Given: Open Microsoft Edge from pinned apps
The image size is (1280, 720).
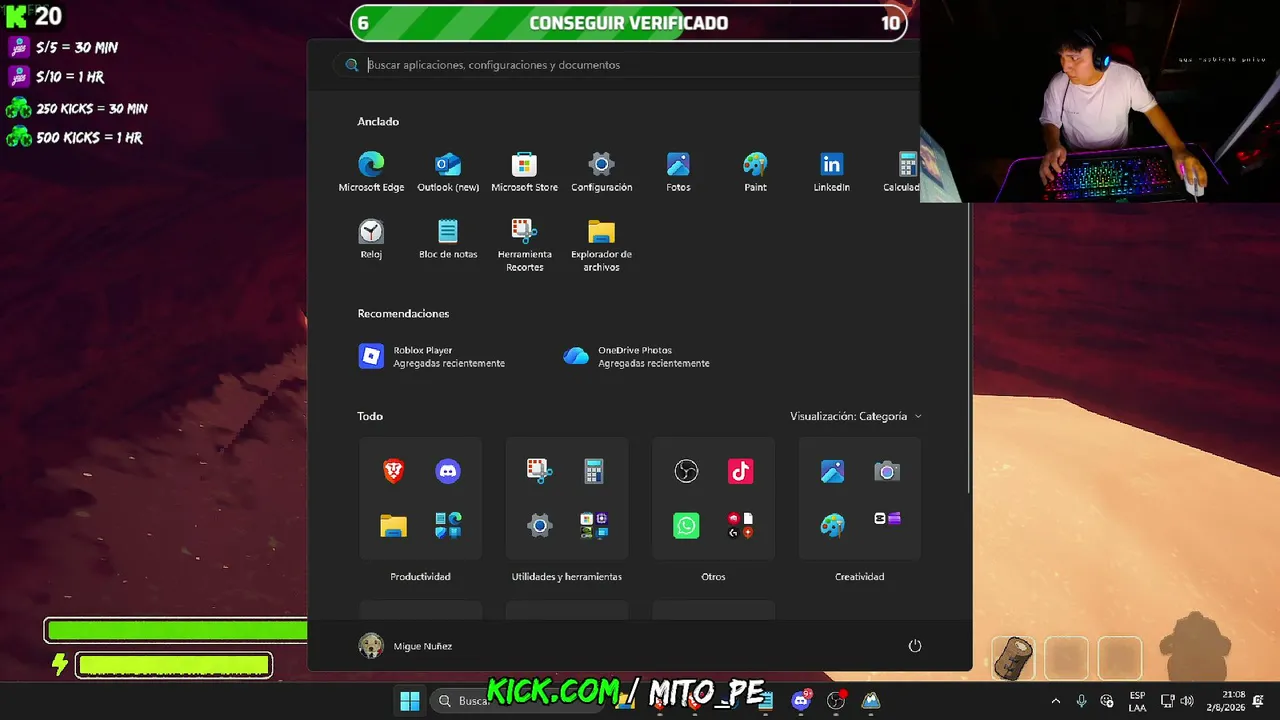Looking at the screenshot, I should coord(371,171).
